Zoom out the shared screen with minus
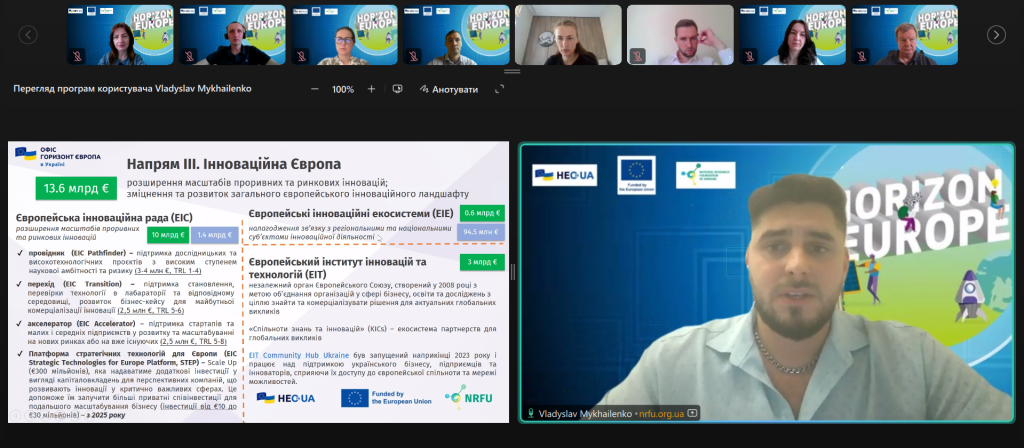 315,89
